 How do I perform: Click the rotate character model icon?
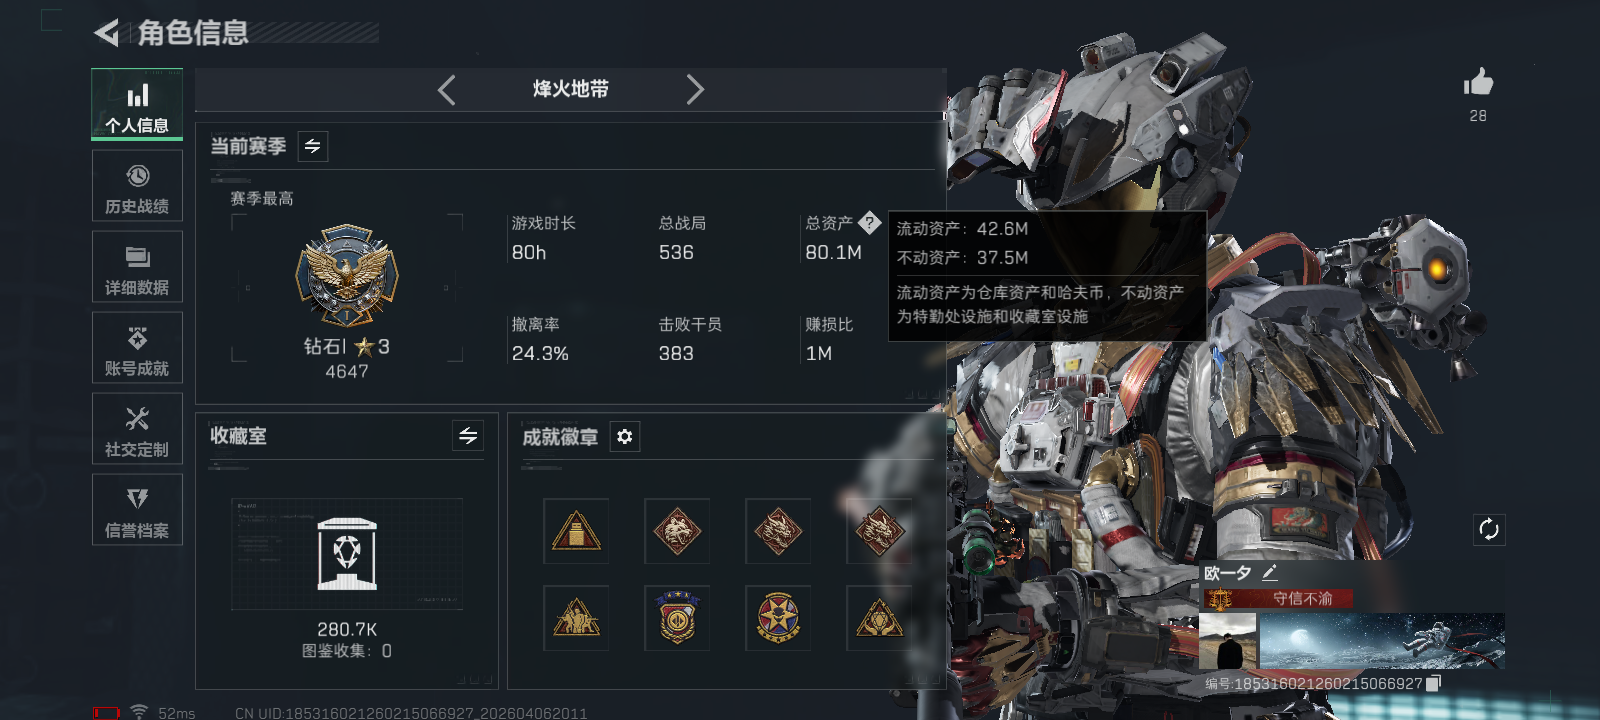click(x=1489, y=529)
